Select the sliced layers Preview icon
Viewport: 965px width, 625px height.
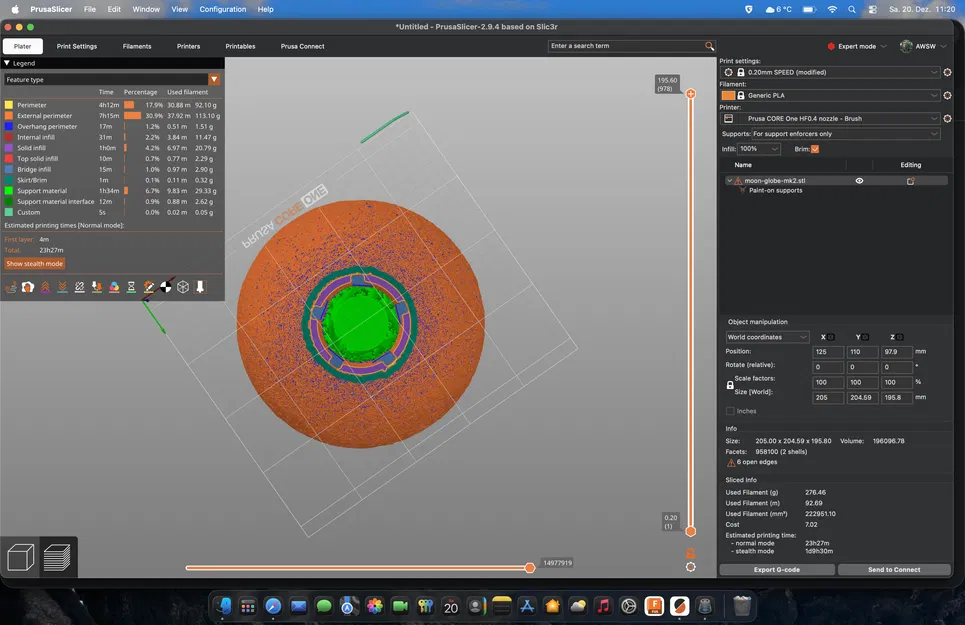coord(55,557)
